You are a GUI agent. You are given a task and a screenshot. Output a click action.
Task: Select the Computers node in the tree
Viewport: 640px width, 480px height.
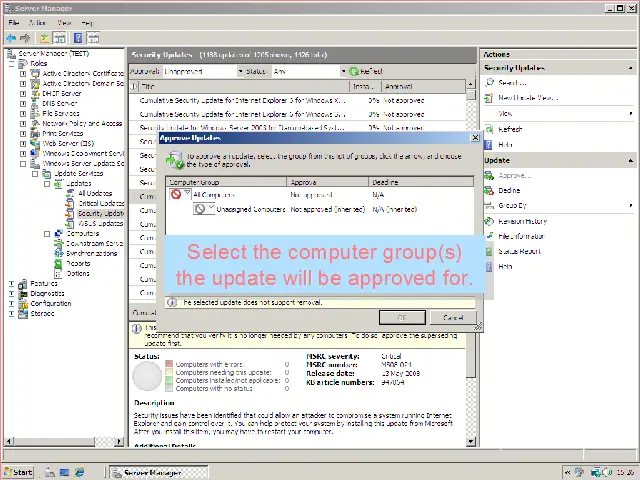click(82, 233)
